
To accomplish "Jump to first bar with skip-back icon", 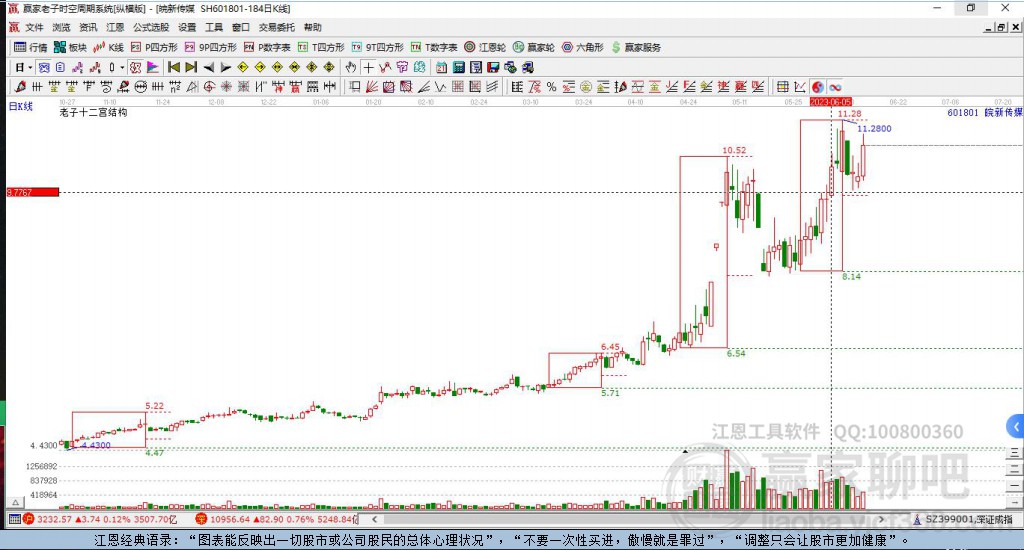I will (x=174, y=67).
